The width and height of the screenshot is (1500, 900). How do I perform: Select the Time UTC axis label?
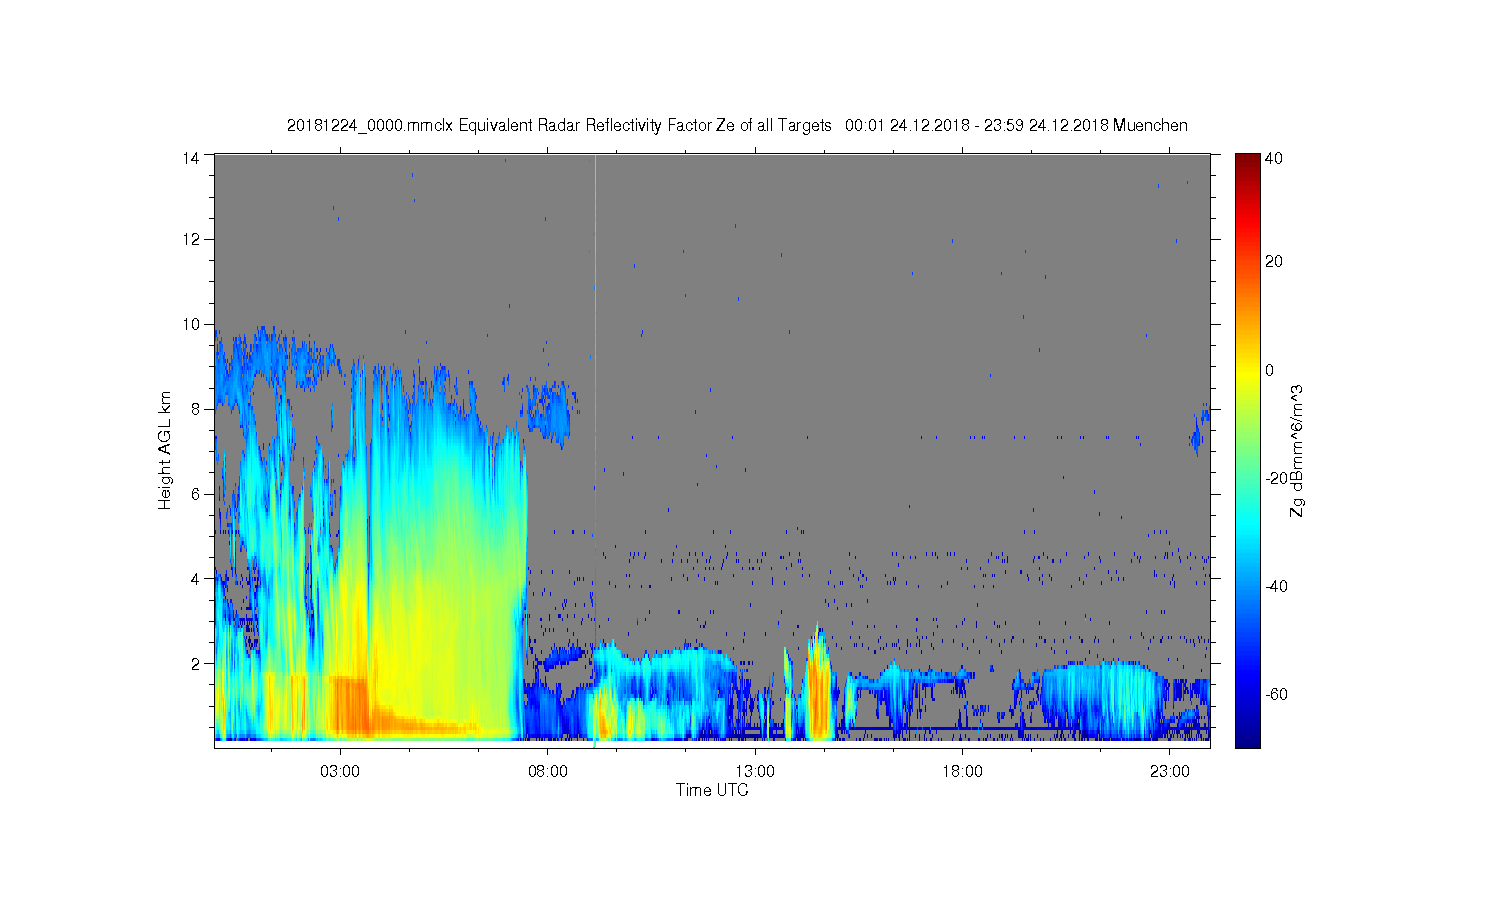(712, 790)
